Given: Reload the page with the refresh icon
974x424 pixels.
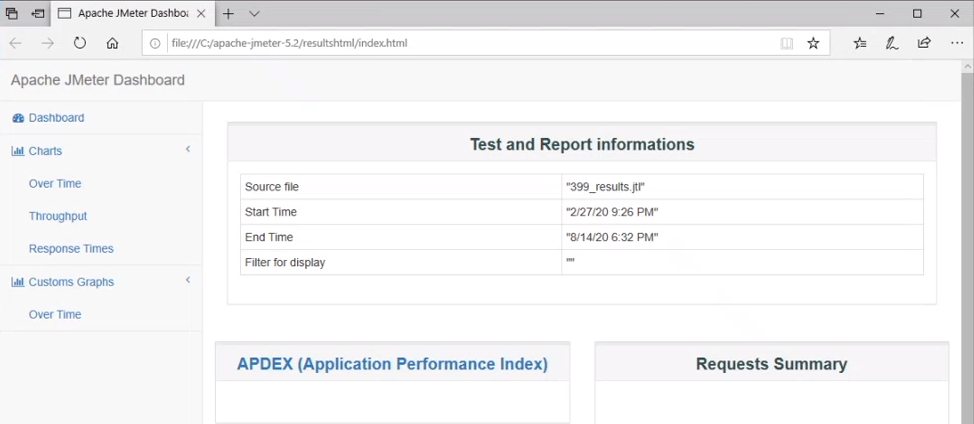Looking at the screenshot, I should (x=80, y=43).
